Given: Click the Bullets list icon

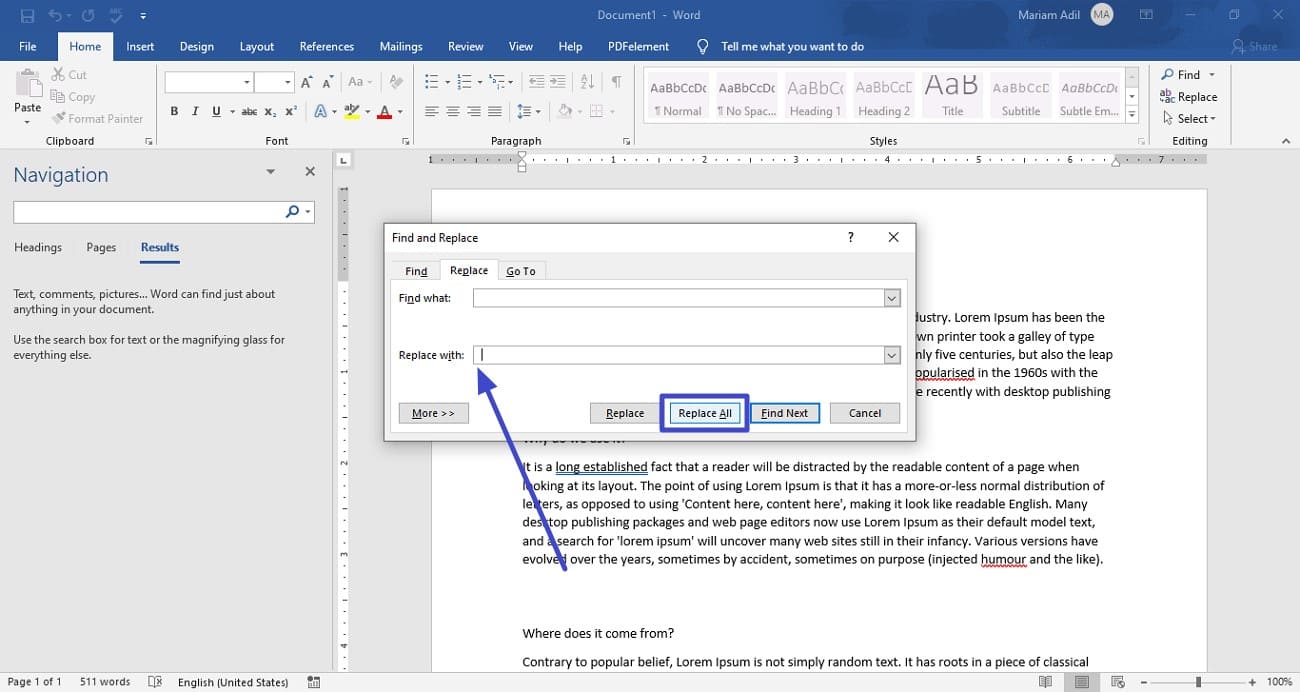Looking at the screenshot, I should coord(431,81).
